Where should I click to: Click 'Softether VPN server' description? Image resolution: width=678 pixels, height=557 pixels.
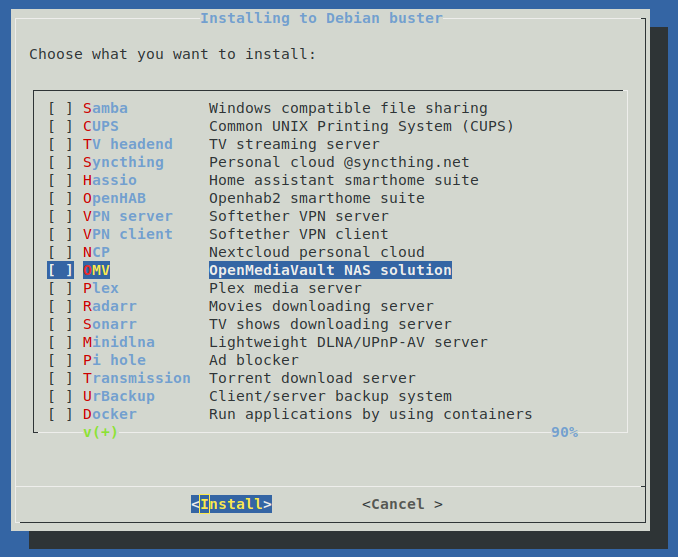pos(299,216)
